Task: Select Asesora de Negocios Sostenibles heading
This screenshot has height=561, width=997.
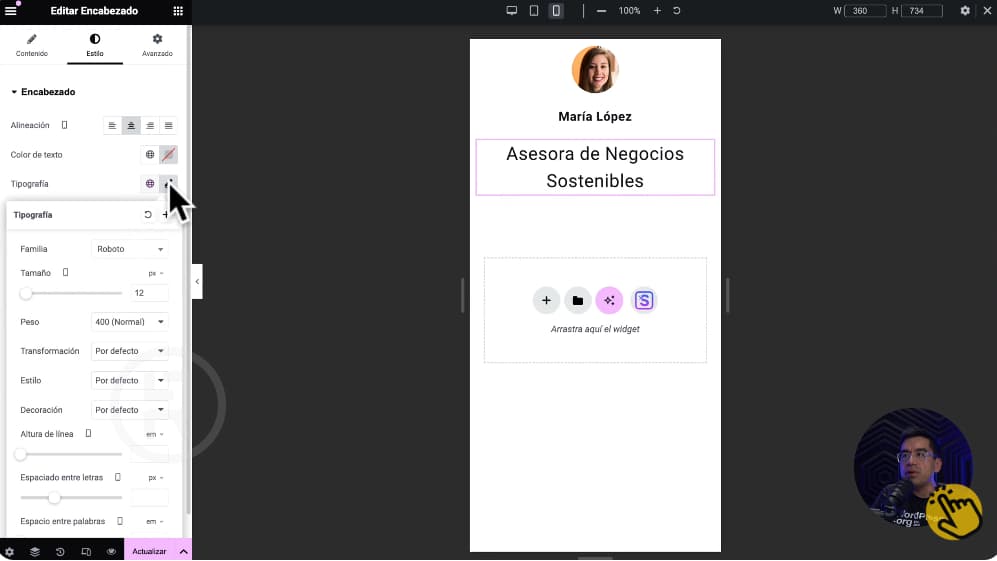Action: point(595,167)
